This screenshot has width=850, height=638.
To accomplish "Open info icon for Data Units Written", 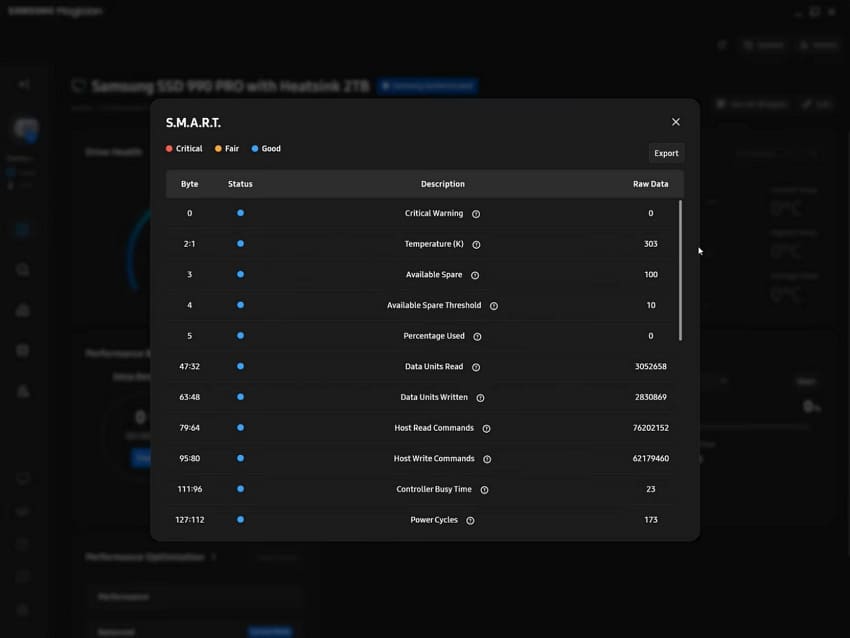I will [x=480, y=397].
